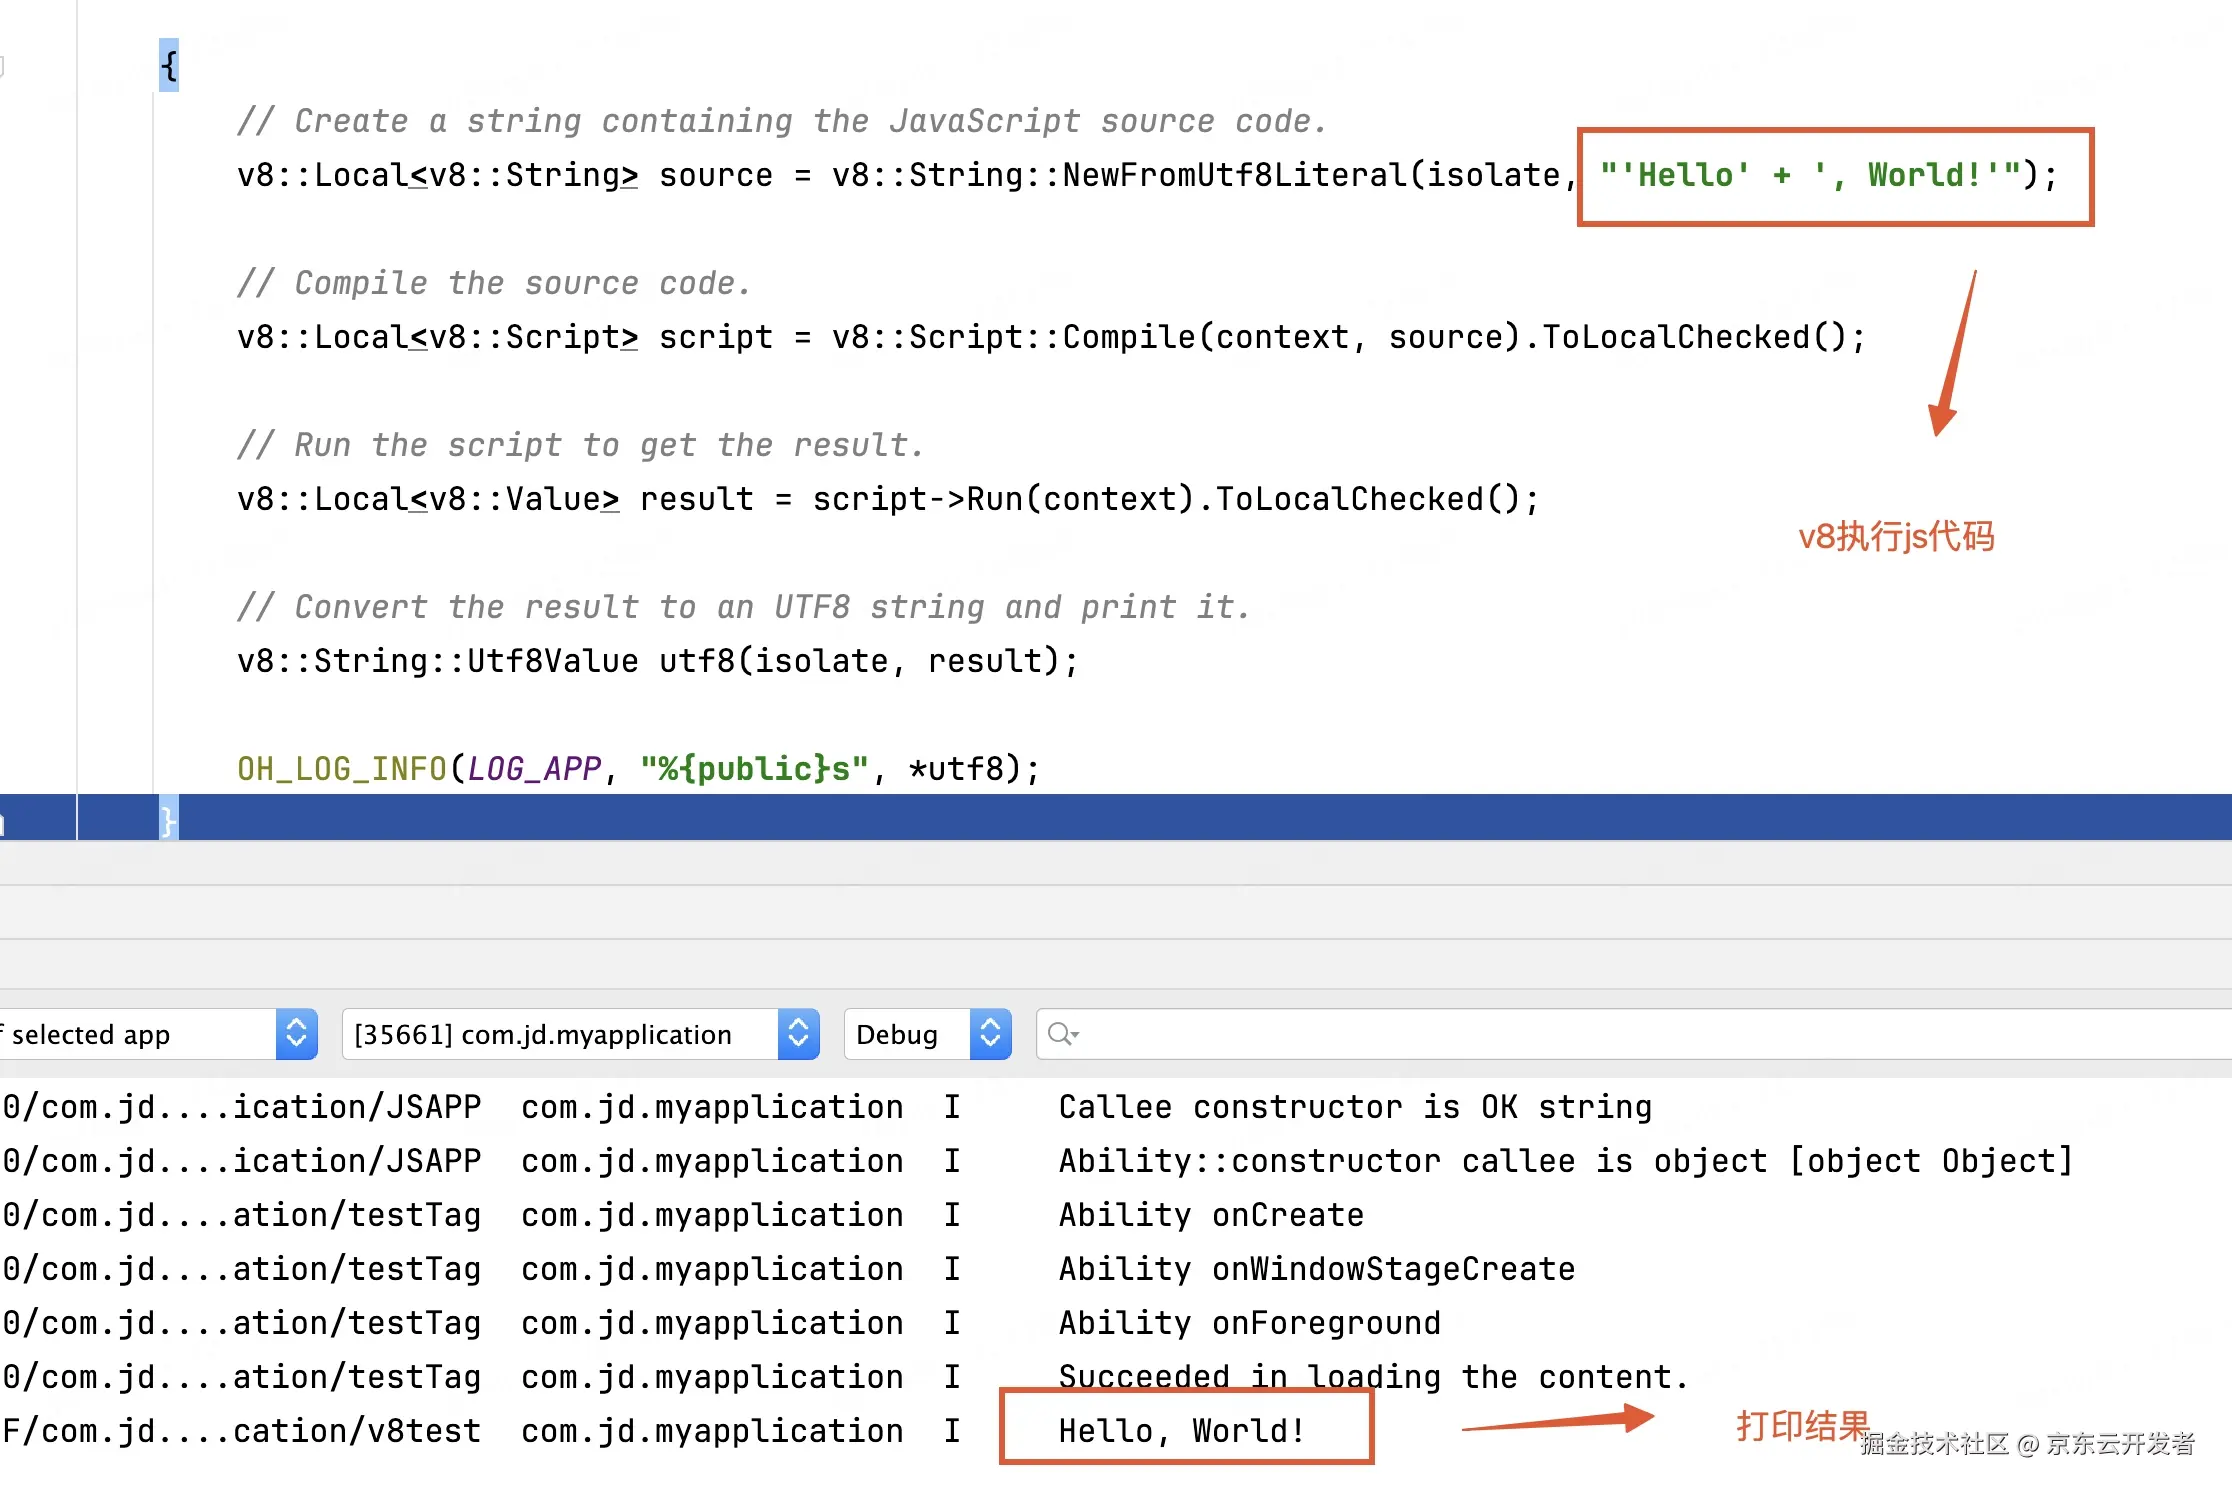Image resolution: width=2232 pixels, height=1494 pixels.
Task: Click the magnifier icon in log search
Action: (1062, 1034)
